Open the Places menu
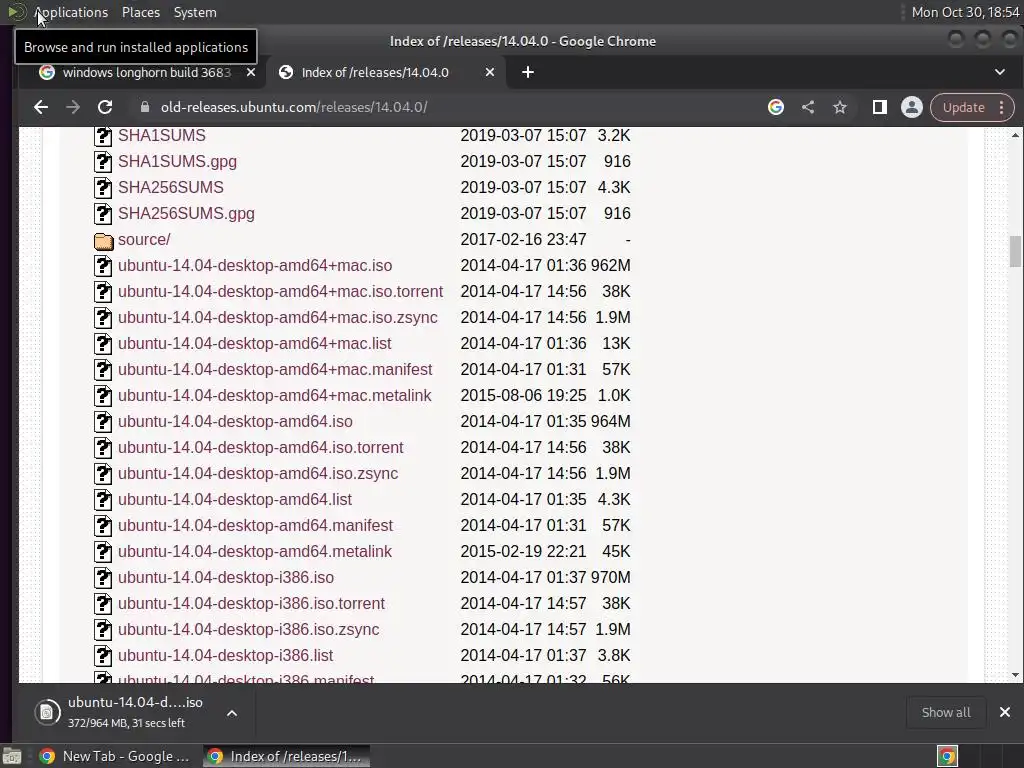1024x768 pixels. click(x=141, y=12)
